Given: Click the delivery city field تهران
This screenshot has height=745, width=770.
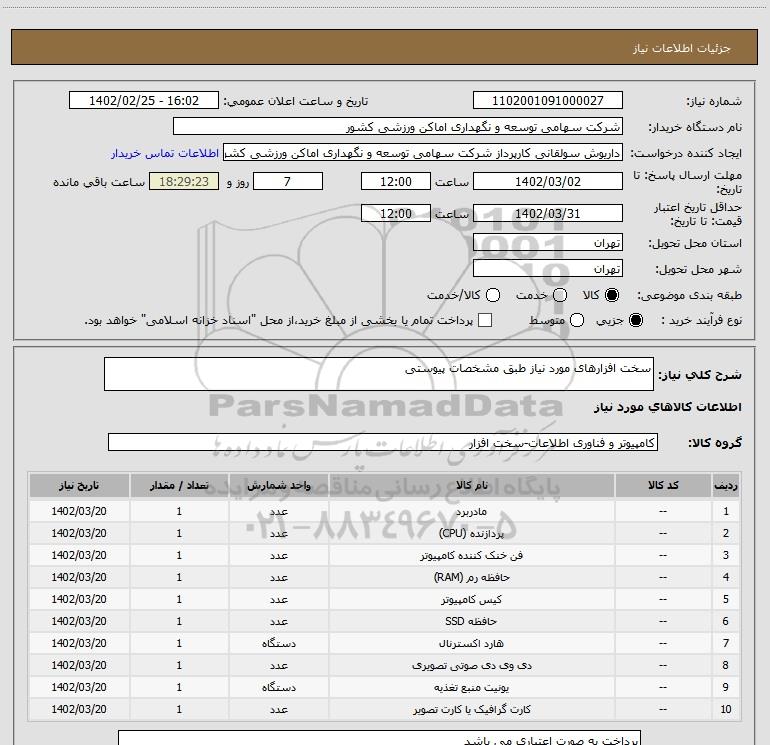Looking at the screenshot, I should 548,269.
